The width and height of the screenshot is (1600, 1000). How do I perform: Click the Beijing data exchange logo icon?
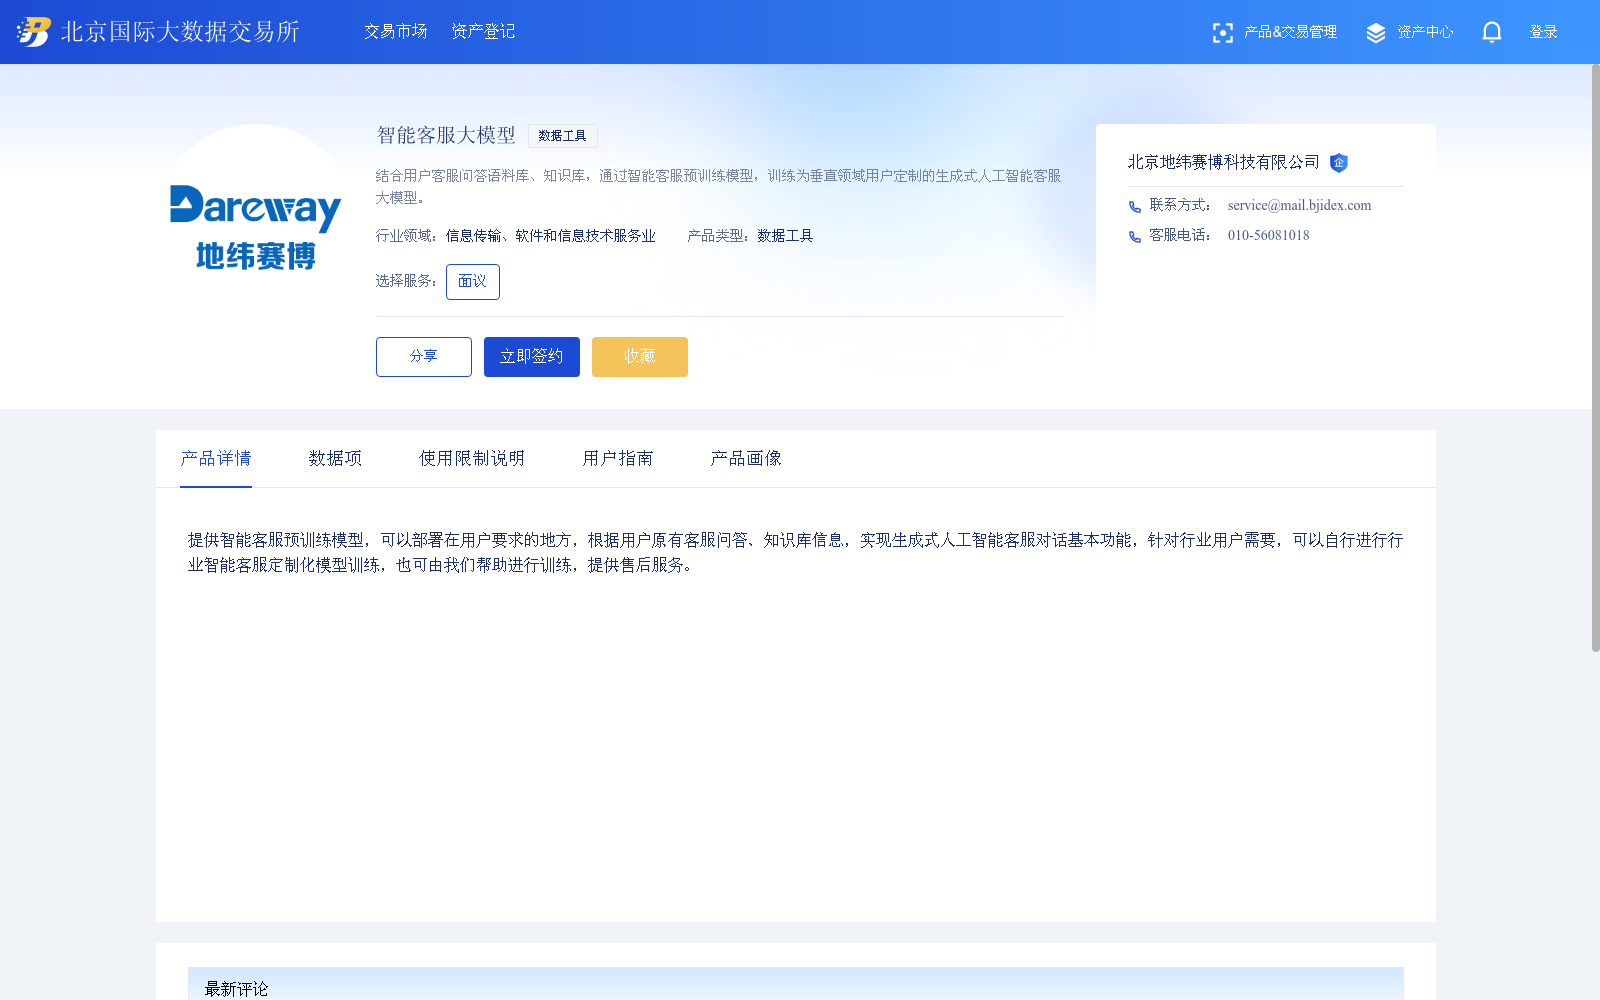pyautogui.click(x=33, y=32)
